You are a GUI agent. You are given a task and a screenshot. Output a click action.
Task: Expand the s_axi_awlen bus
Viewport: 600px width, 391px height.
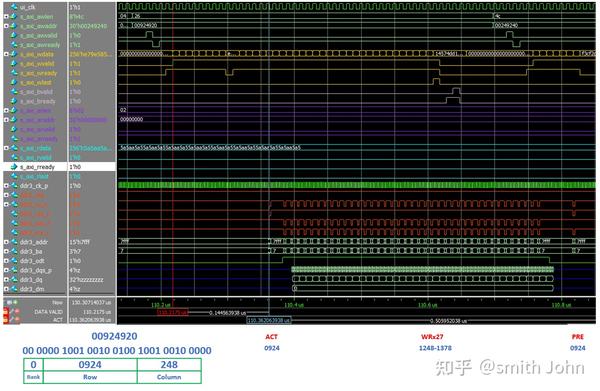pos(6,16)
